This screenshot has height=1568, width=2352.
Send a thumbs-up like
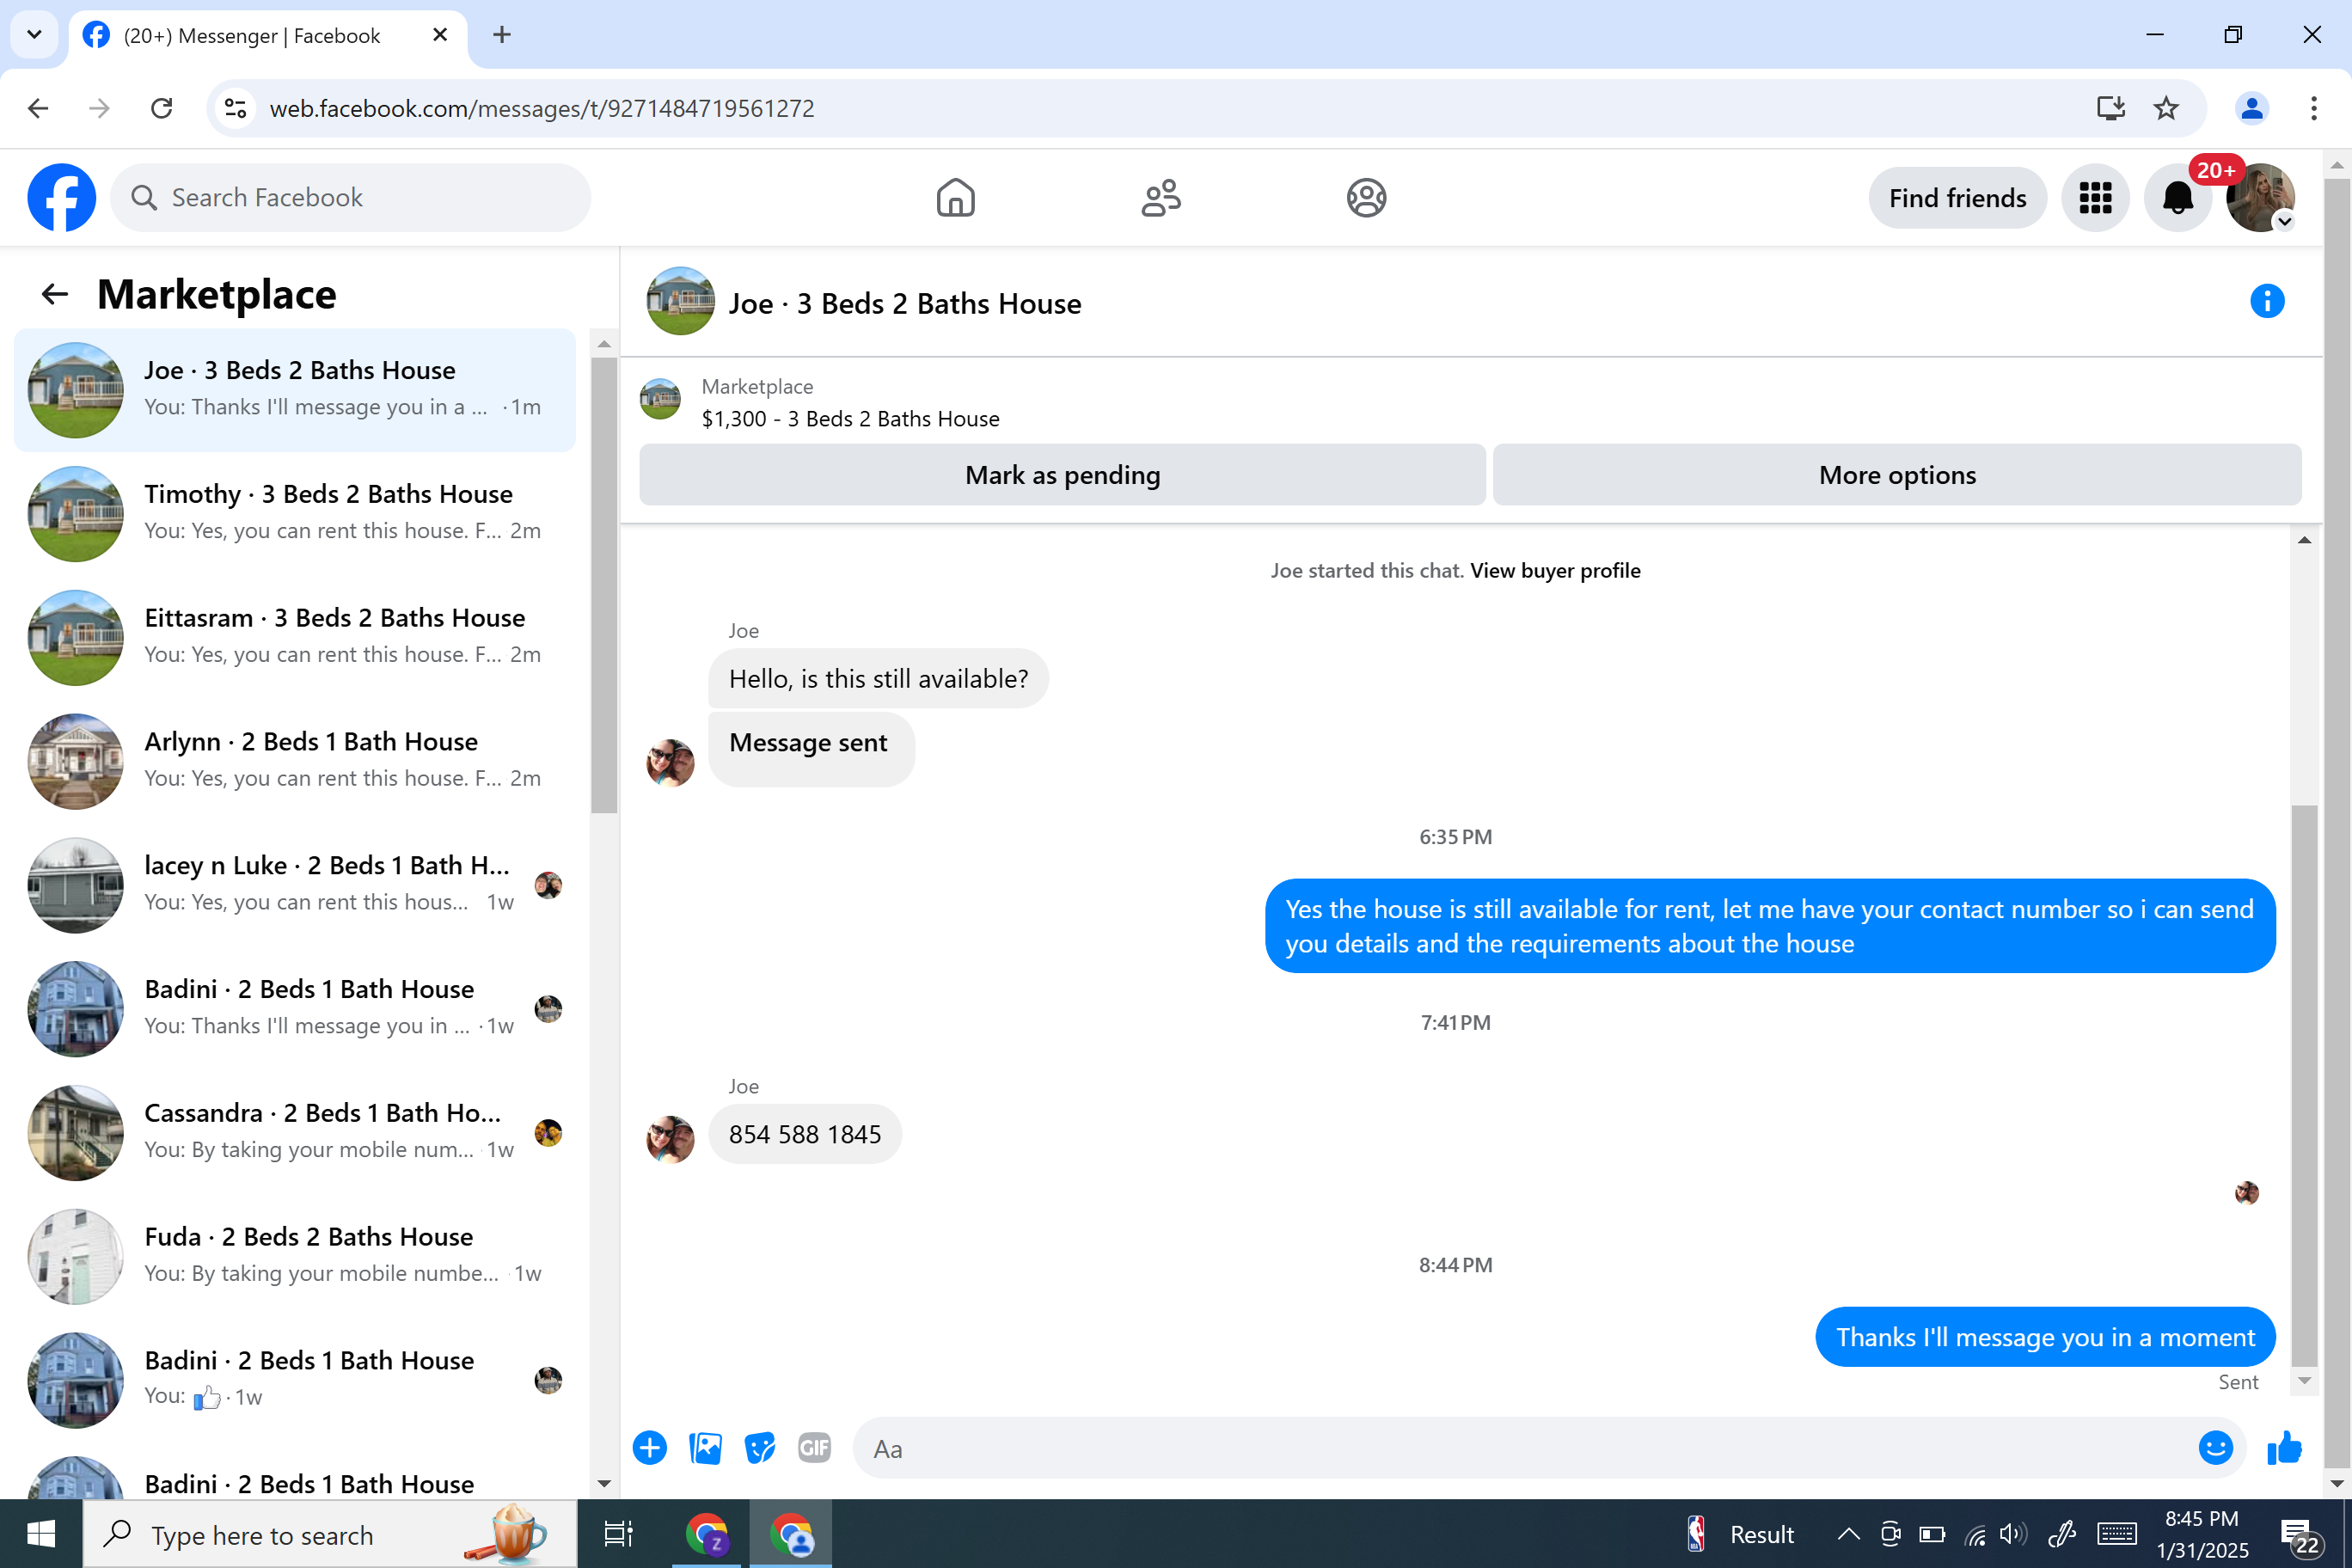pos(2284,1448)
